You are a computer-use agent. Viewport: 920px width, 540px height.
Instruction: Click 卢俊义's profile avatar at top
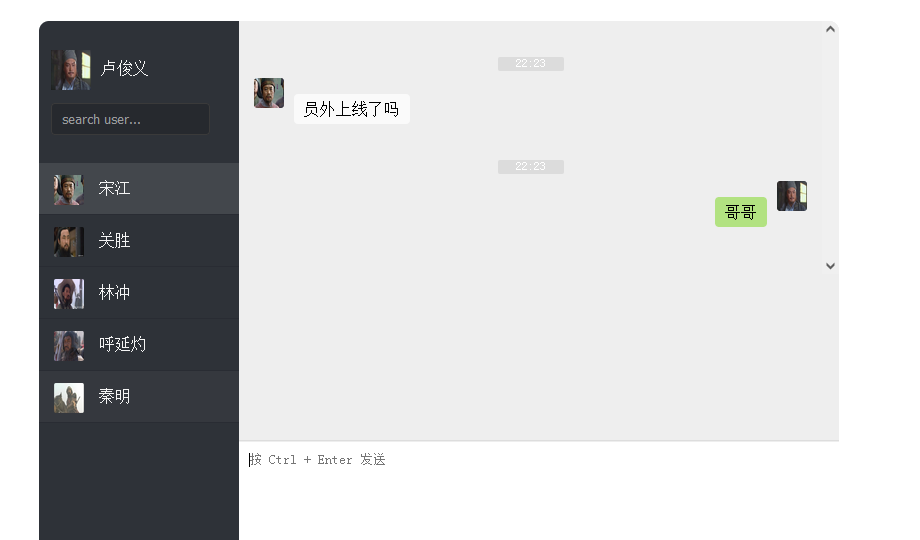click(70, 70)
